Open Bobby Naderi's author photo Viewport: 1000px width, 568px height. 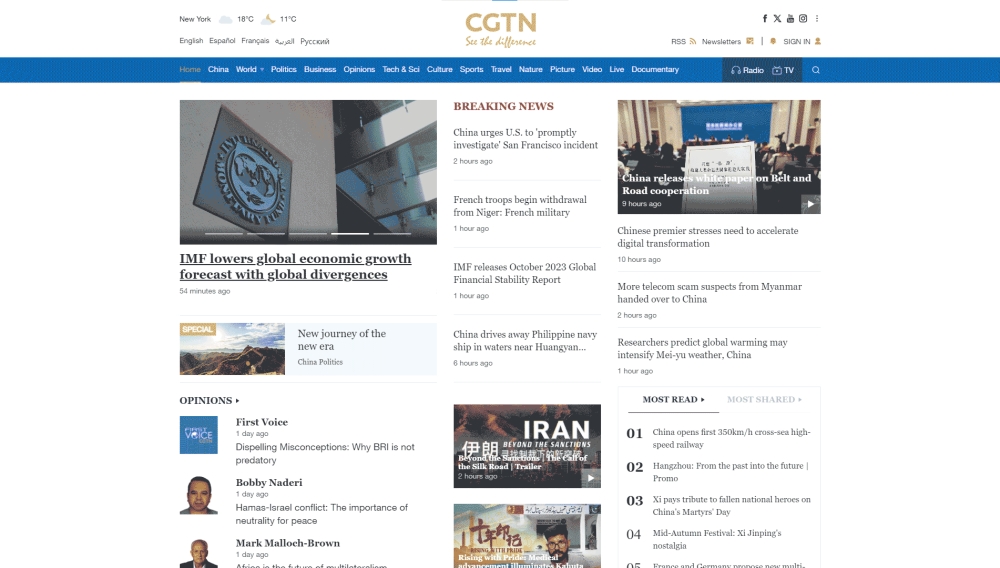click(x=198, y=495)
